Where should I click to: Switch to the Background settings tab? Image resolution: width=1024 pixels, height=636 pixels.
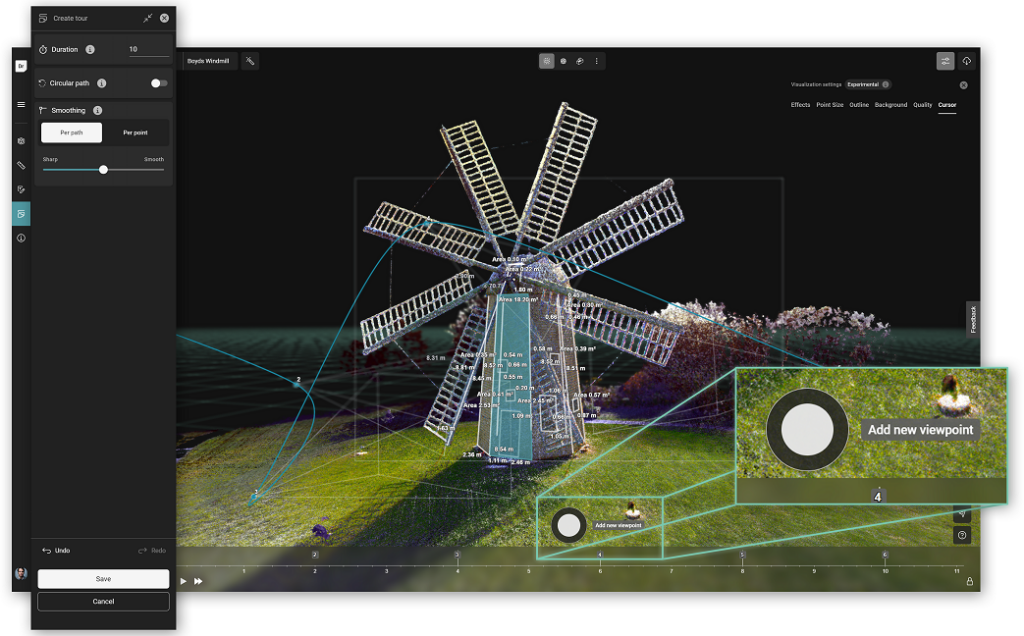coord(889,104)
